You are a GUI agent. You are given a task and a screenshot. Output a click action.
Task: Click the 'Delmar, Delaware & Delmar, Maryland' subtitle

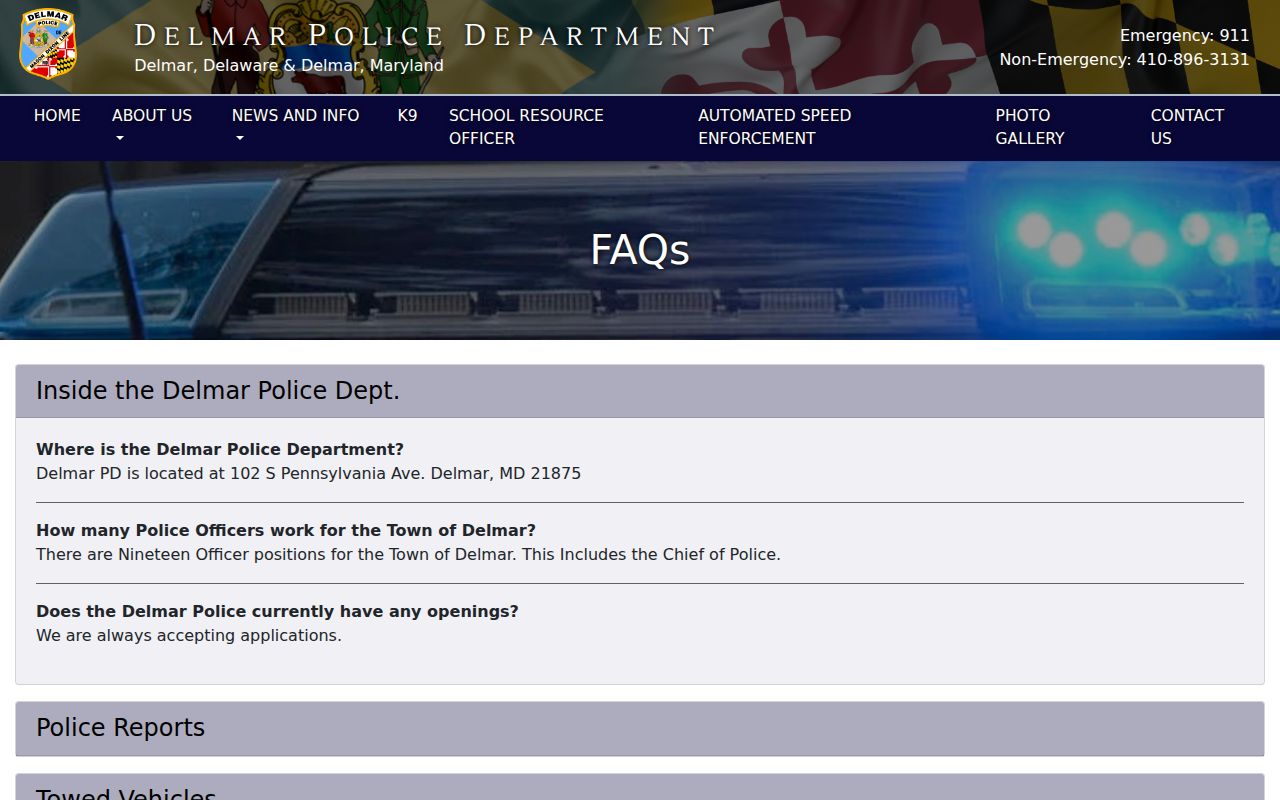(289, 65)
